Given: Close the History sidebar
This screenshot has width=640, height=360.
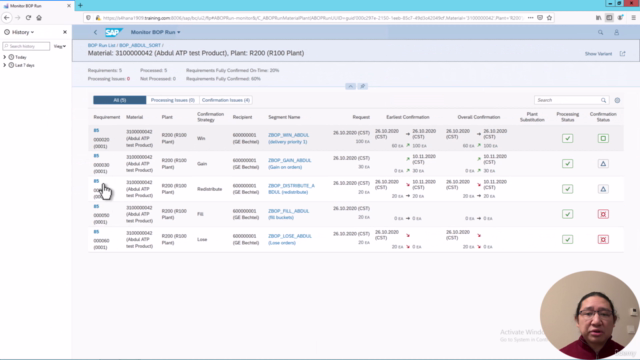Looking at the screenshot, I should (64, 32).
